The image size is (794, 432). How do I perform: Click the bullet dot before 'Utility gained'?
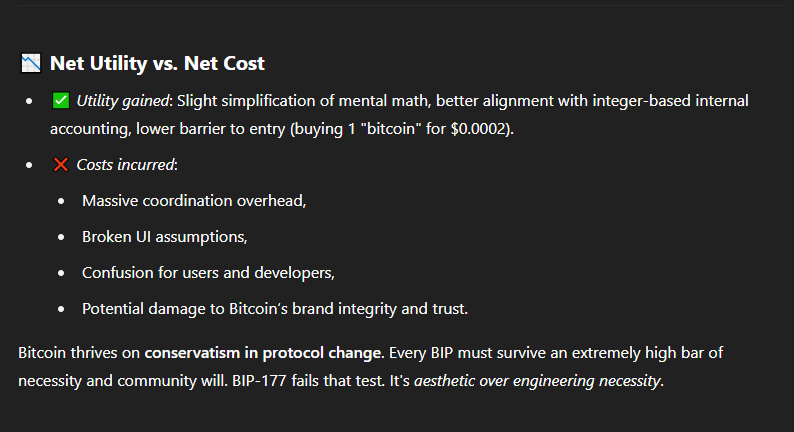(29, 101)
